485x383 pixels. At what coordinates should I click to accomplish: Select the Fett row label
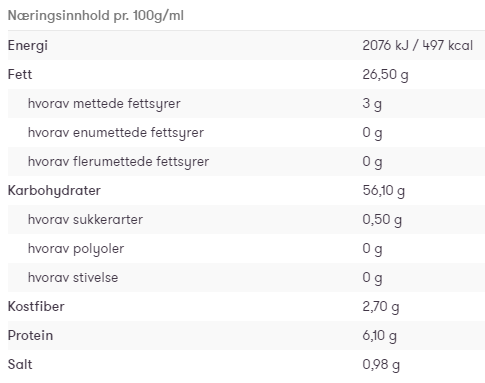(x=20, y=74)
